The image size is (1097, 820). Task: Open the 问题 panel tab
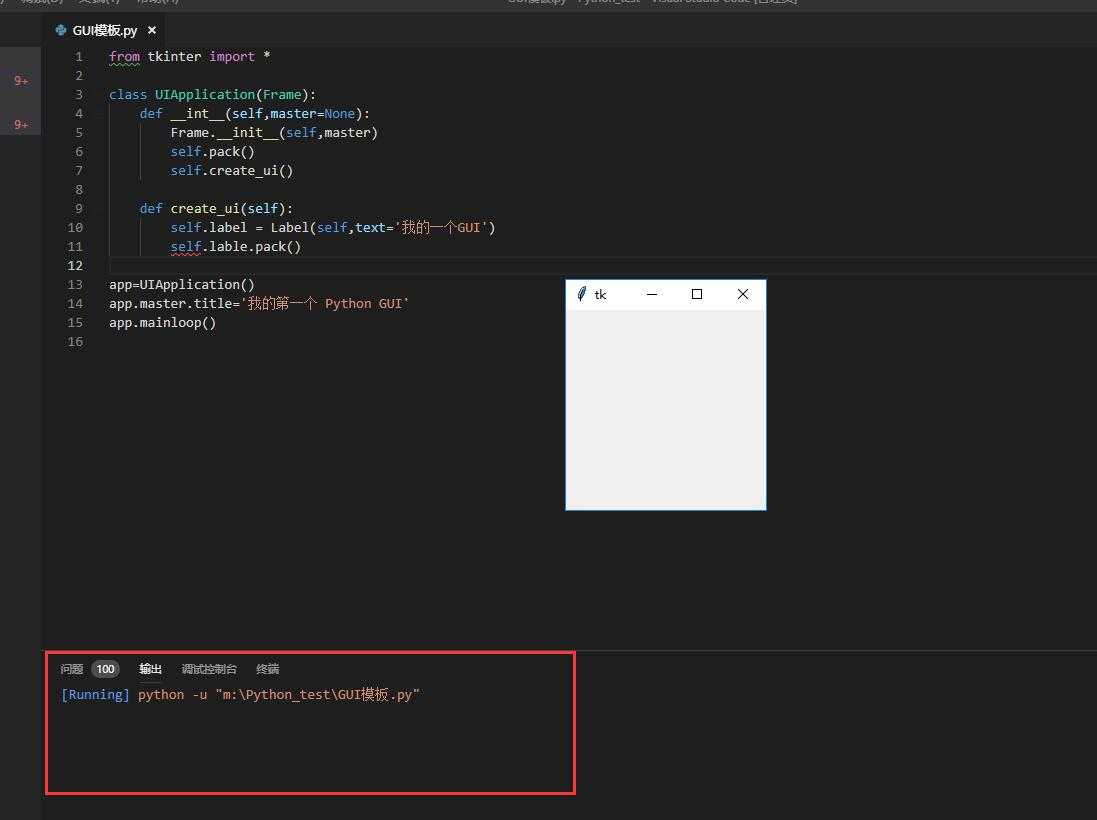[71, 669]
